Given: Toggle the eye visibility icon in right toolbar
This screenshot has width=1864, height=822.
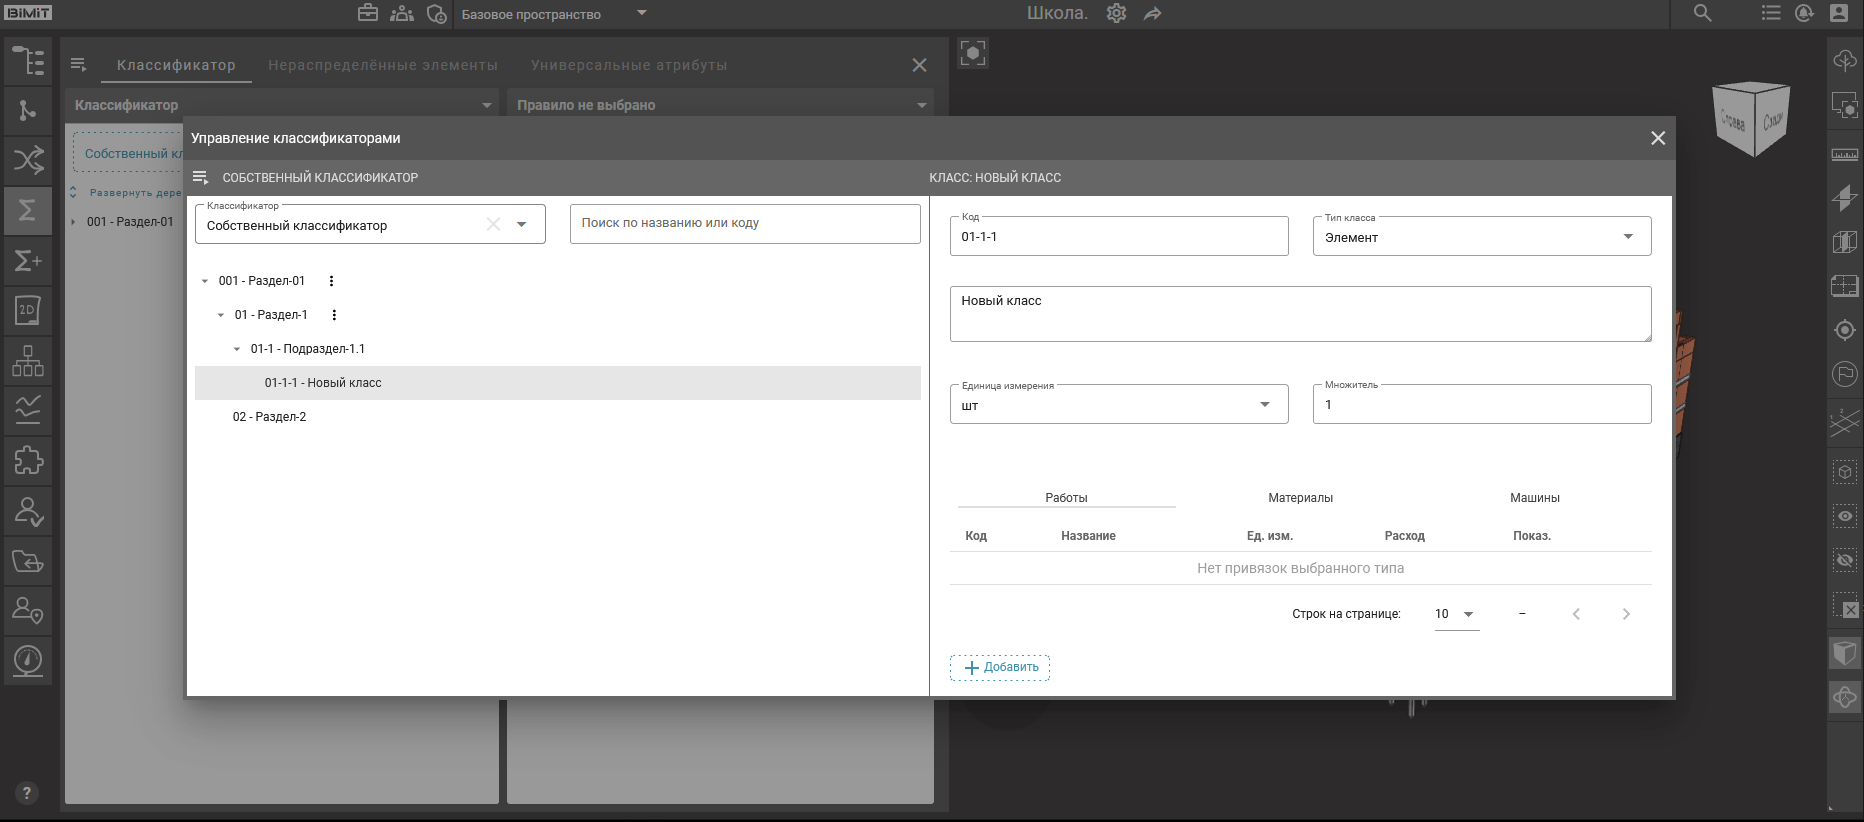Looking at the screenshot, I should [1844, 516].
